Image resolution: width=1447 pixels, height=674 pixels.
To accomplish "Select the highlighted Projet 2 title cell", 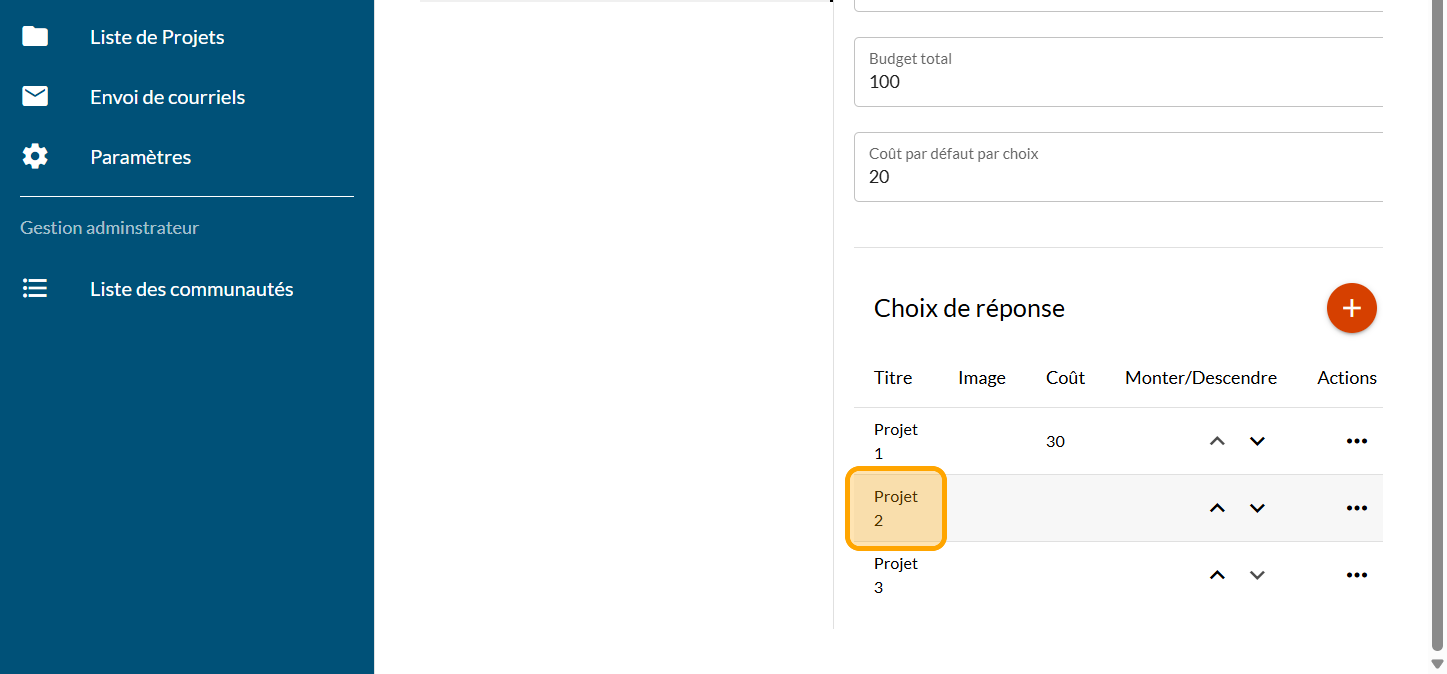I will (x=895, y=508).
